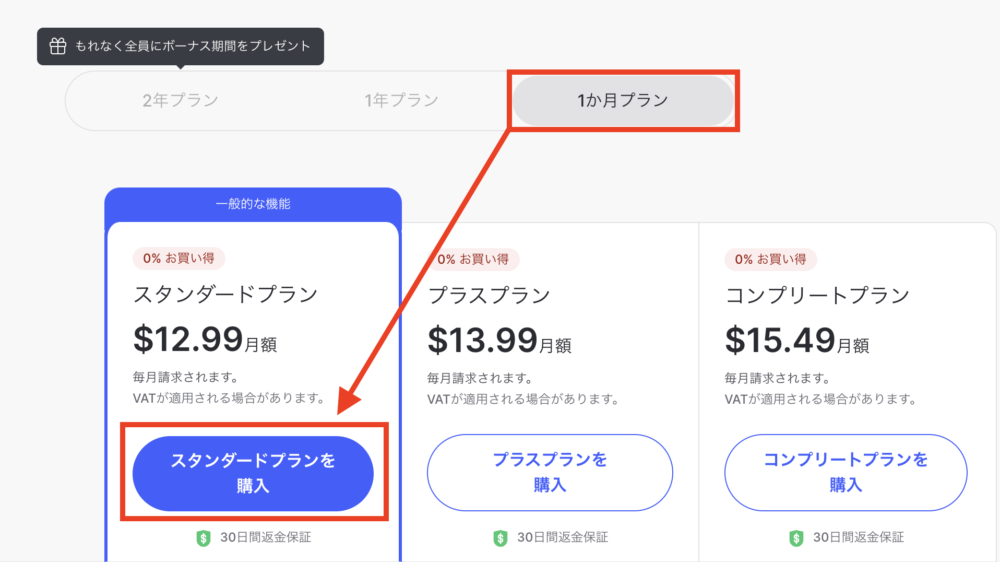Click コンプリートプランを購入 button
Image resolution: width=1000 pixels, height=562 pixels.
coord(846,473)
